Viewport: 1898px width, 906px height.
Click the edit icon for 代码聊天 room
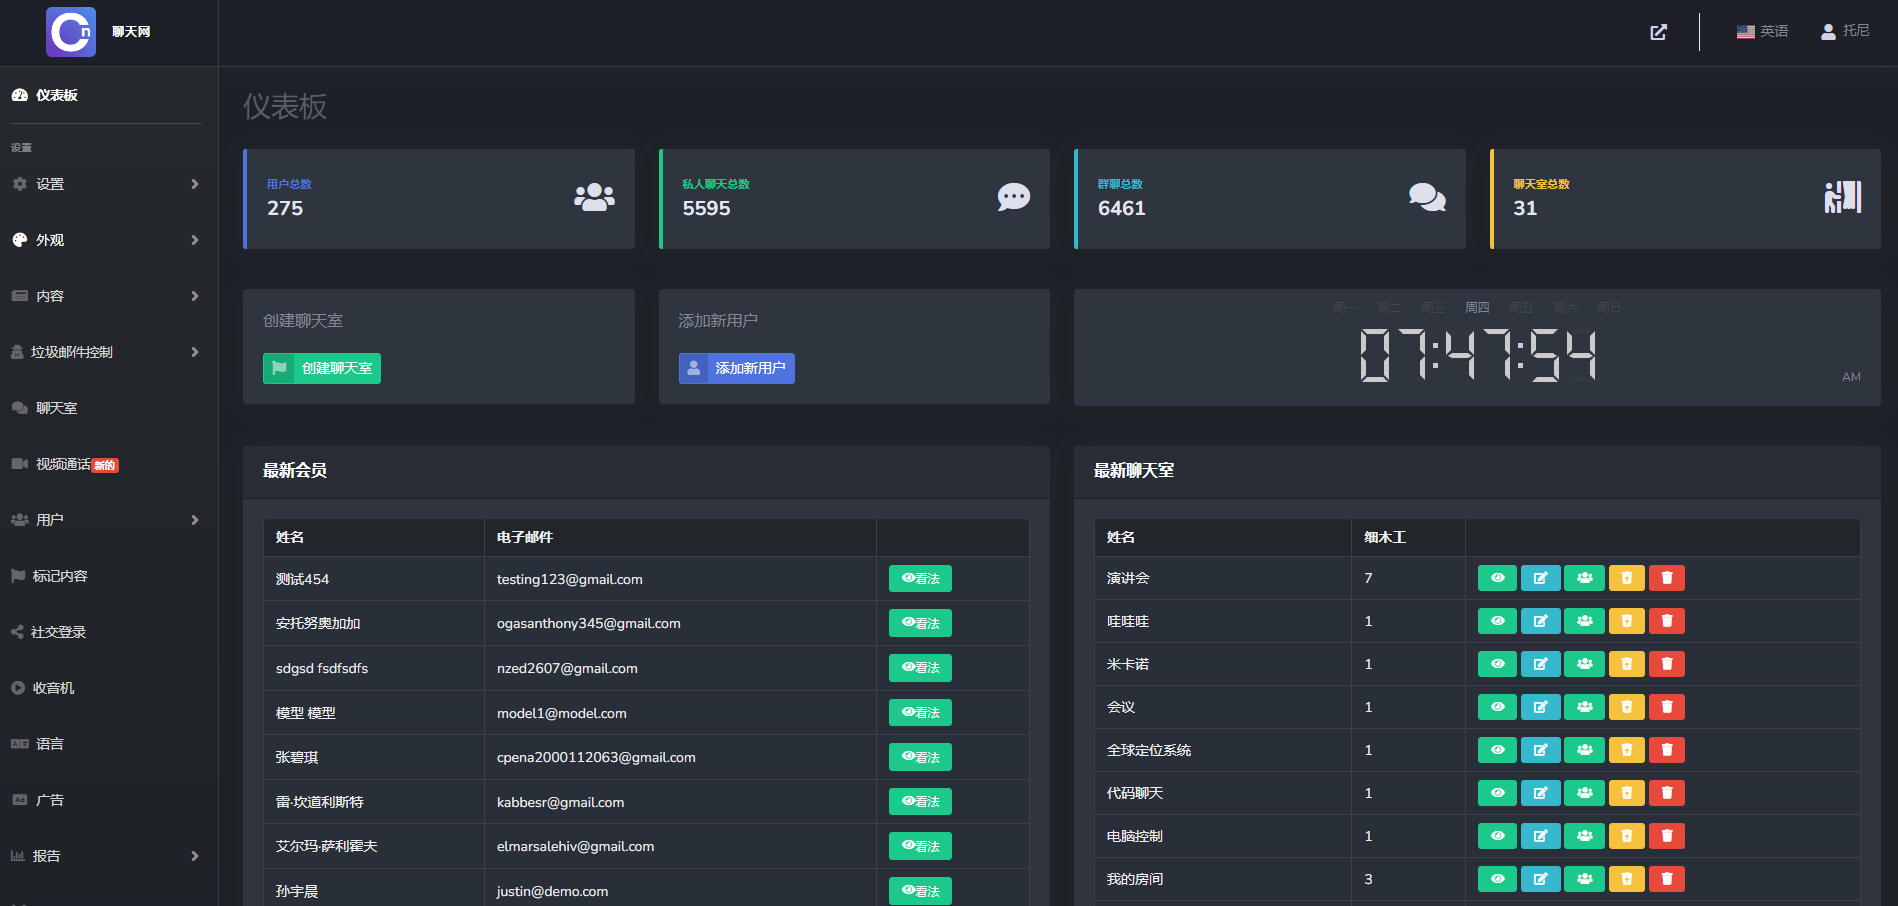(1540, 793)
